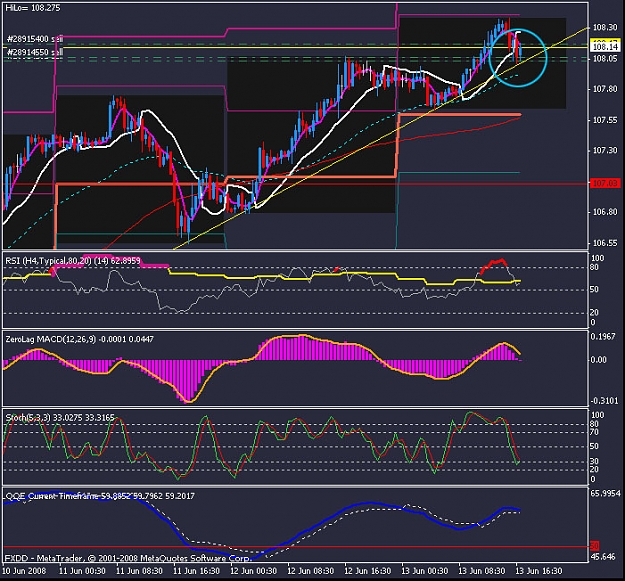
Task: Click the 12 Jun 00:30 time axis label
Action: pos(254,571)
